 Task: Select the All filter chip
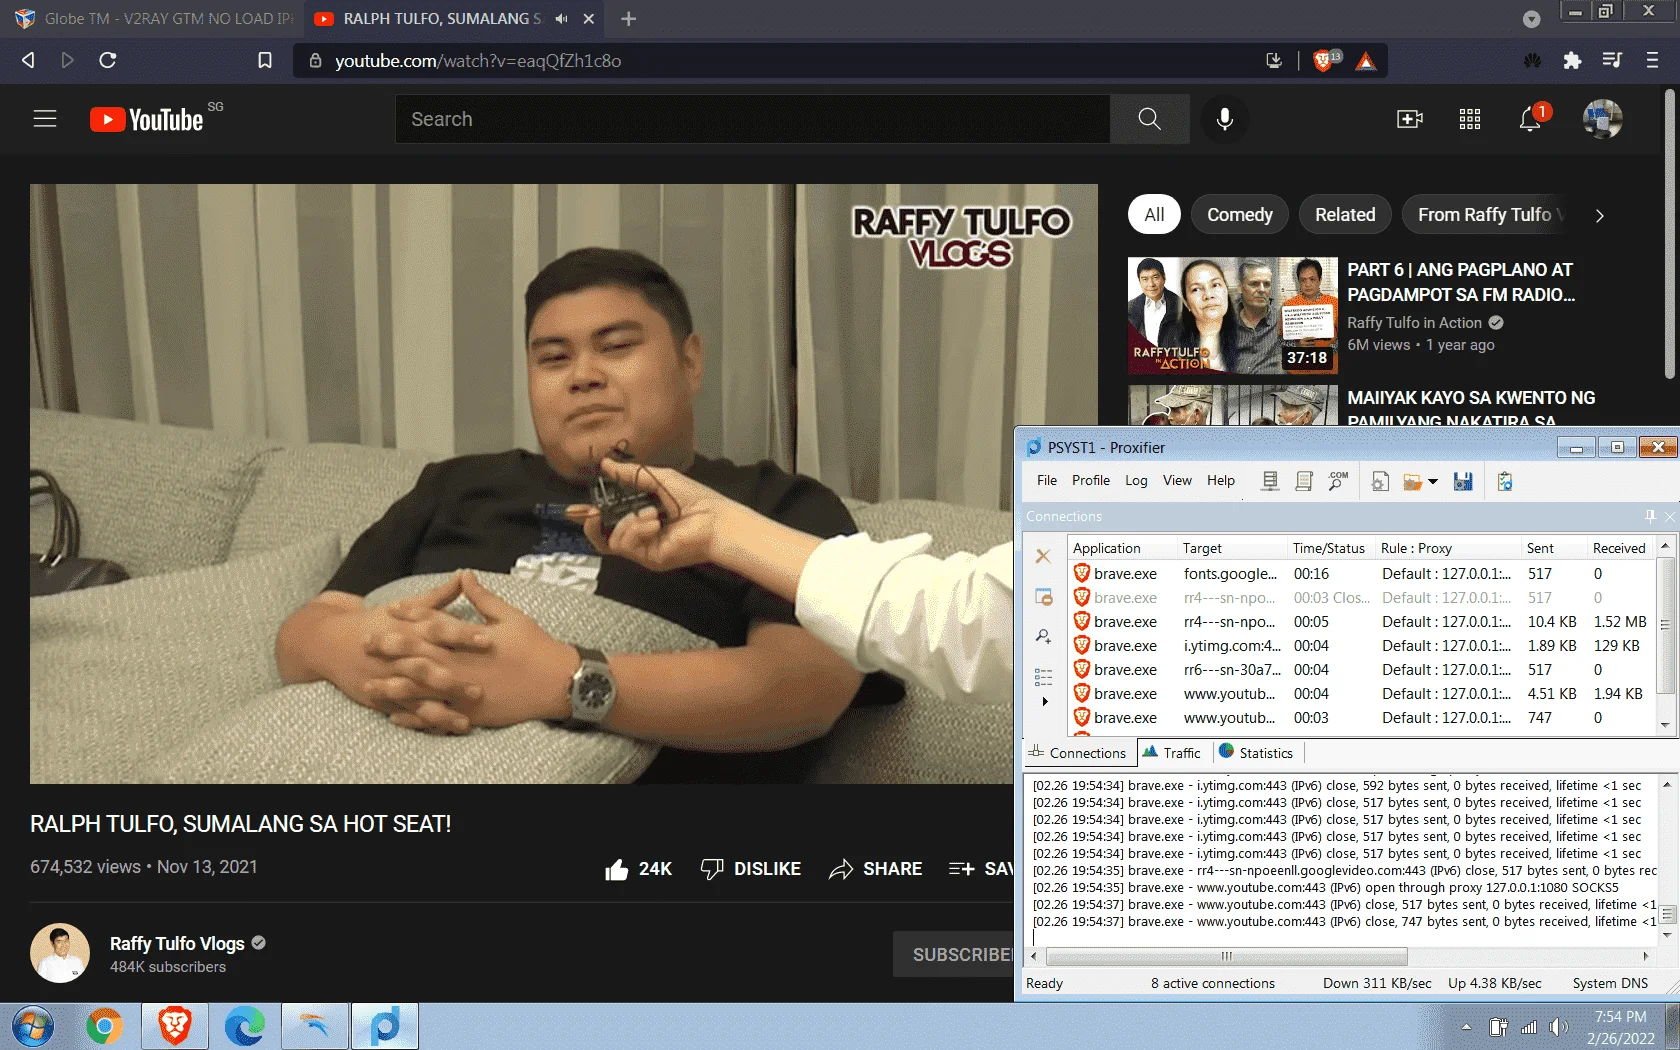tap(1154, 215)
